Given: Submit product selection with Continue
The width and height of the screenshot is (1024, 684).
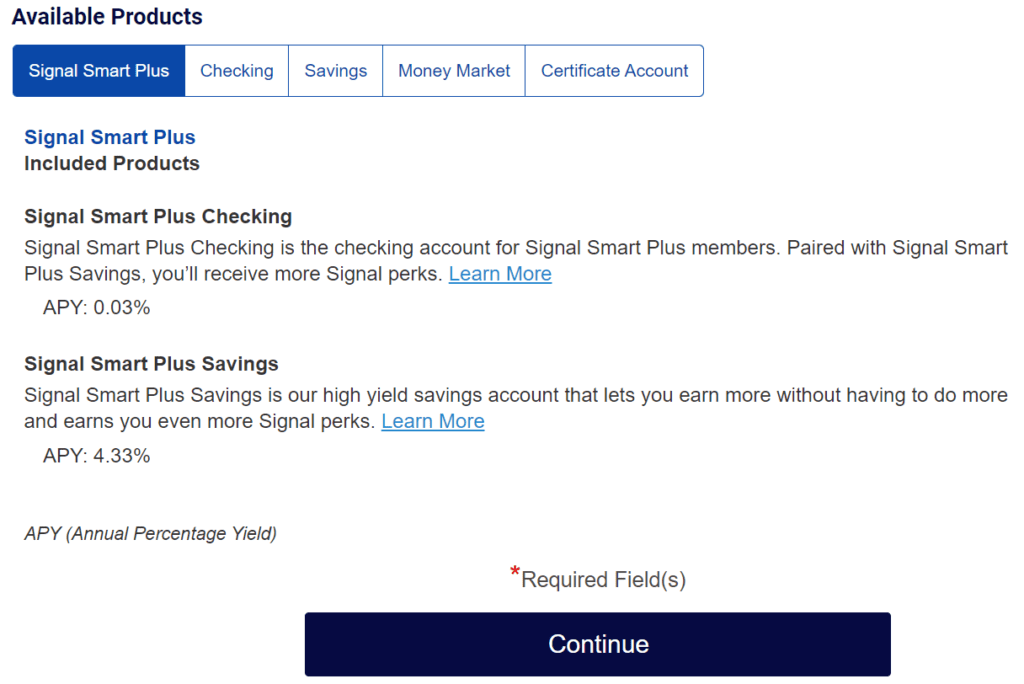Looking at the screenshot, I should pos(597,644).
